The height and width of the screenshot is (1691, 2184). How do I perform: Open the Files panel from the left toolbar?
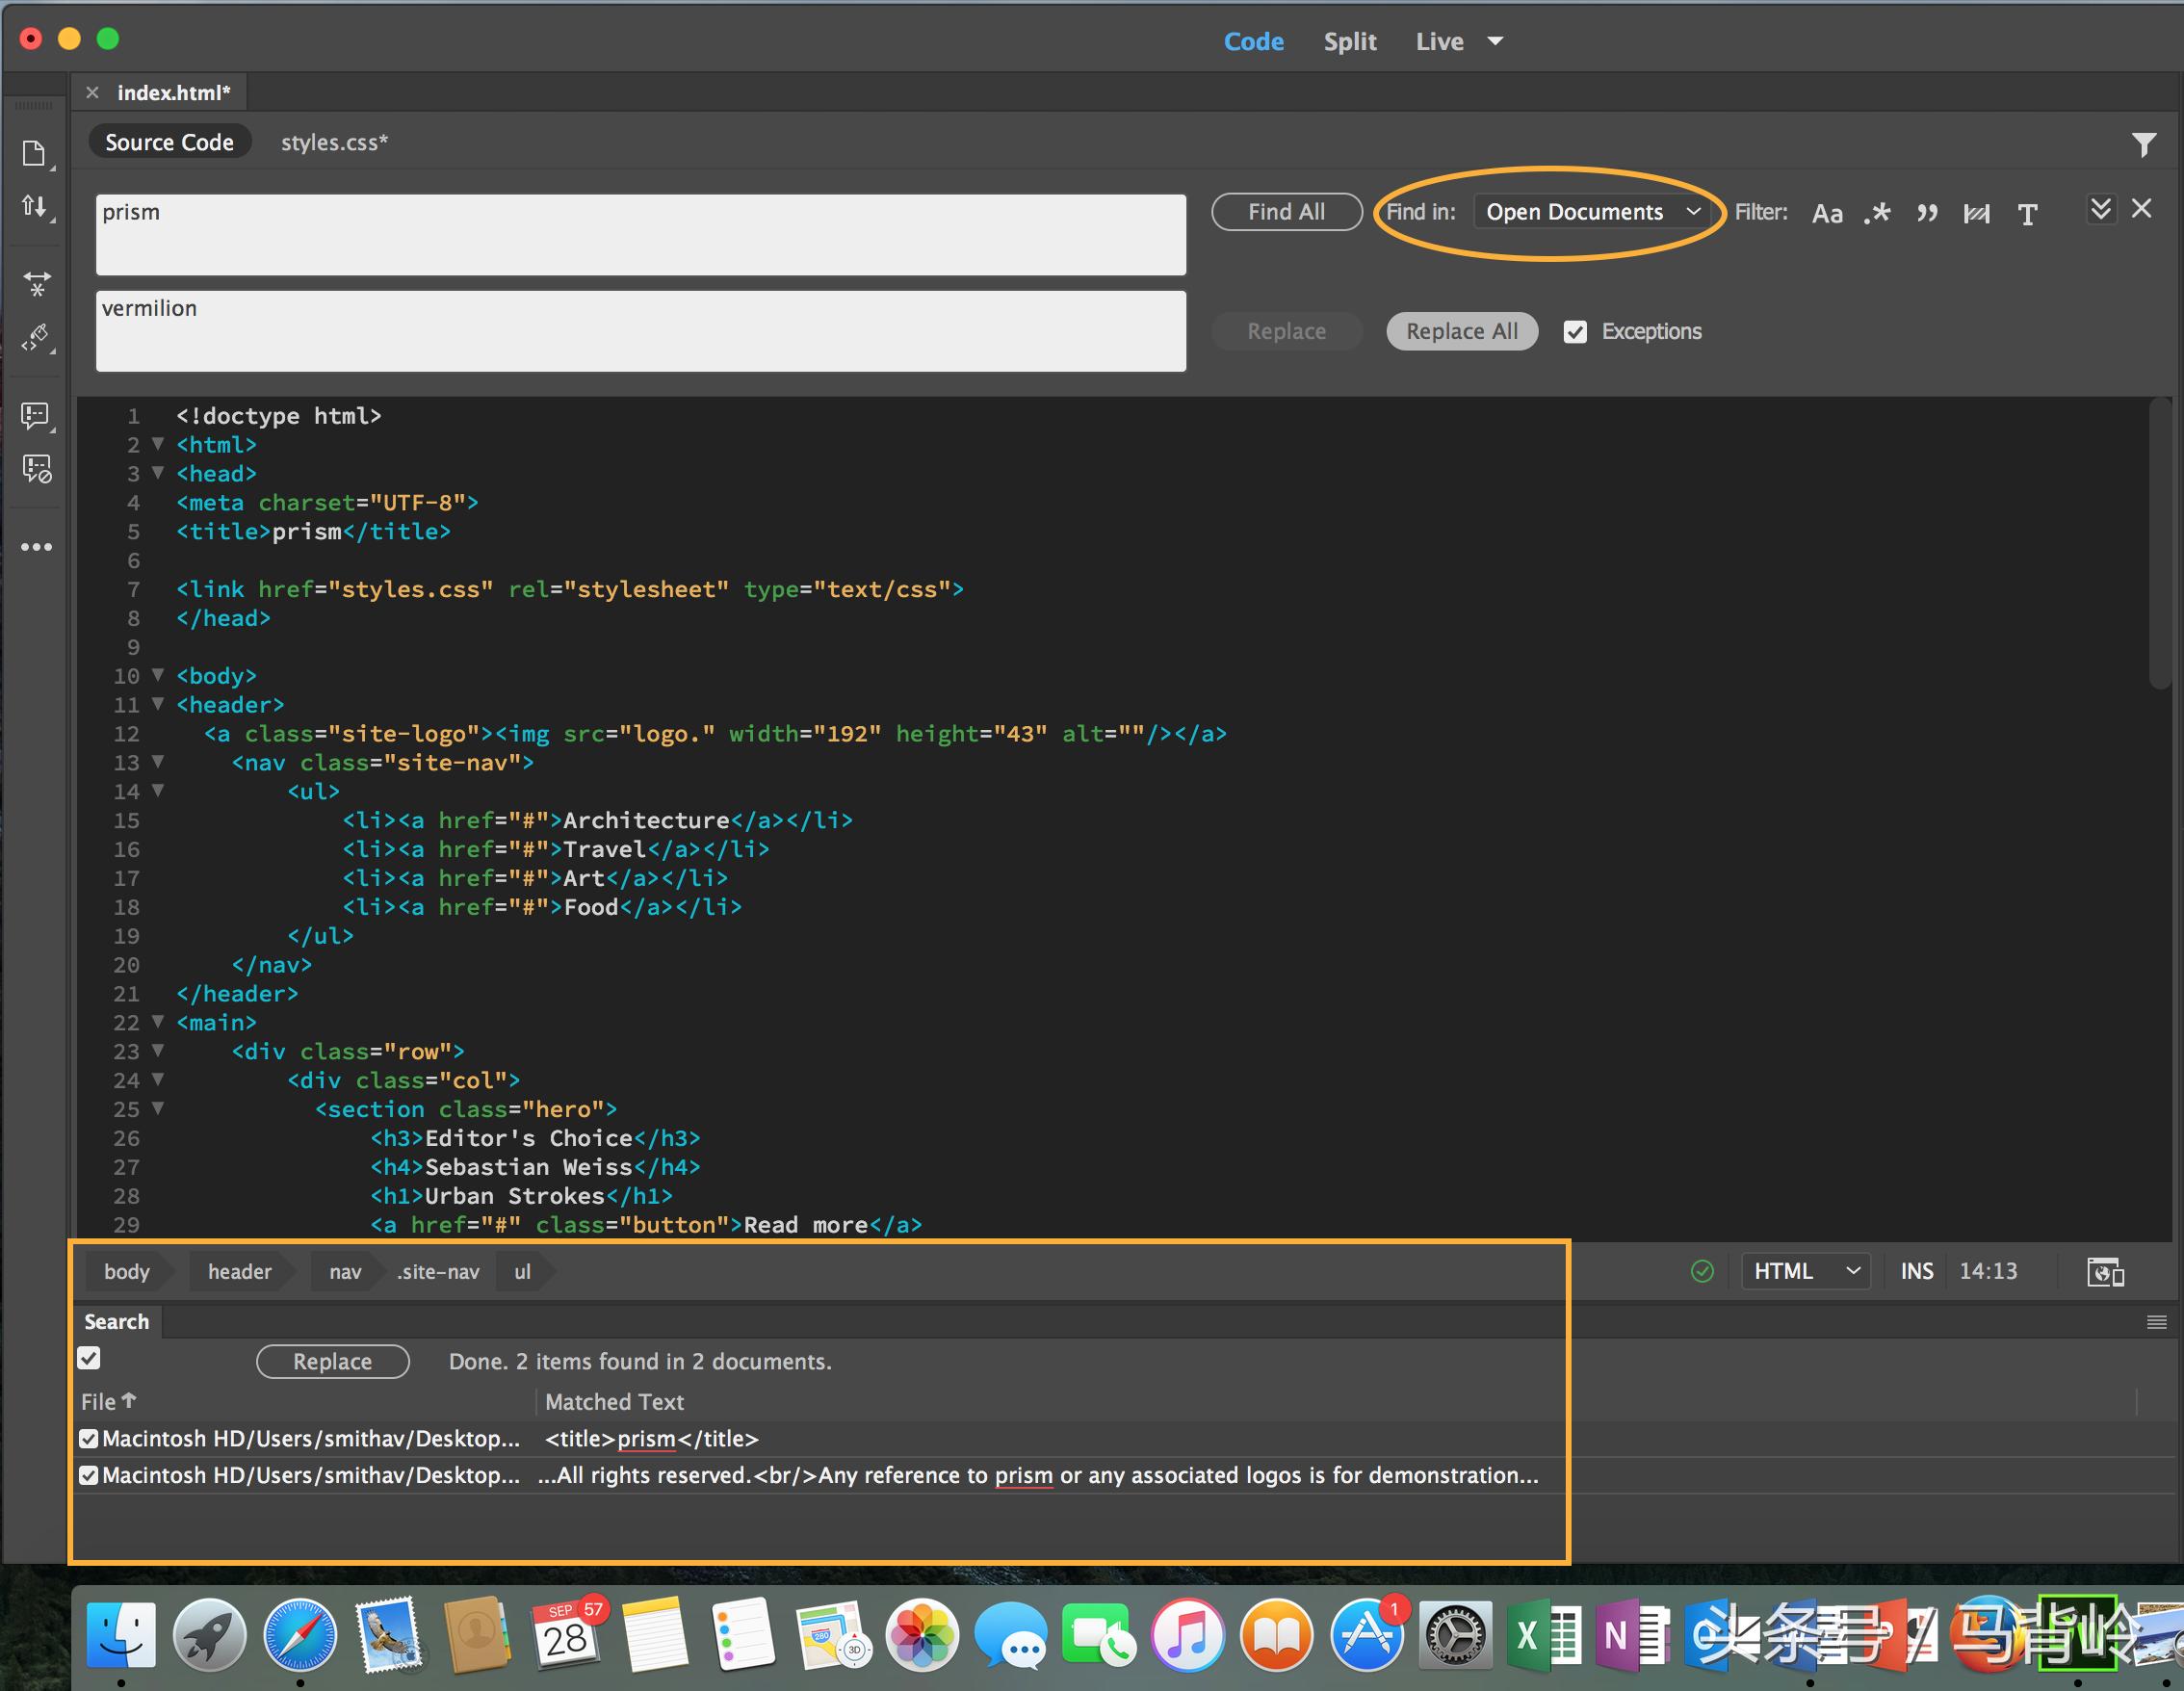(x=35, y=152)
